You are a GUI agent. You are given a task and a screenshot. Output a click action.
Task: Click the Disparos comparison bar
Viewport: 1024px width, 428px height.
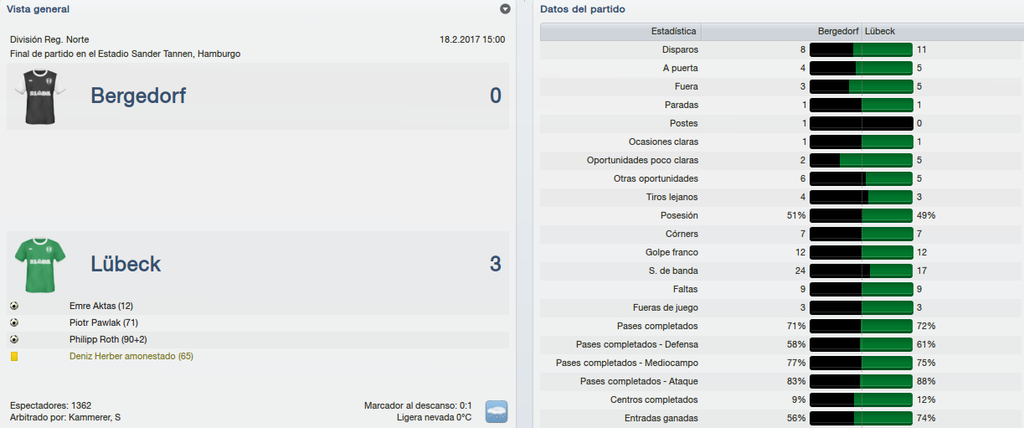[861, 50]
